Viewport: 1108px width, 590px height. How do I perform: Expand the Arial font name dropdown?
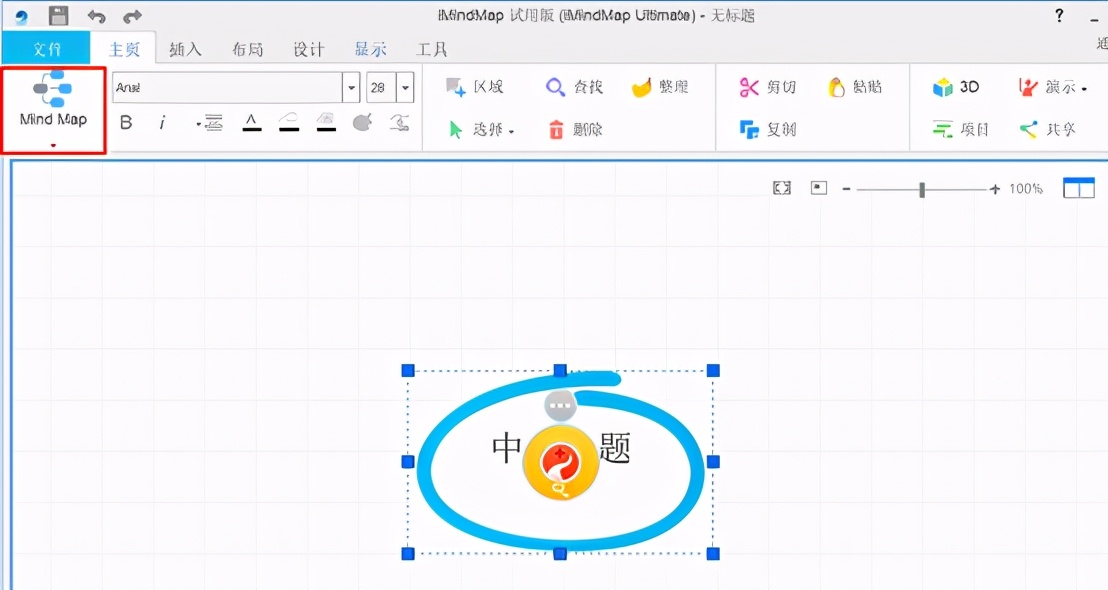point(351,88)
